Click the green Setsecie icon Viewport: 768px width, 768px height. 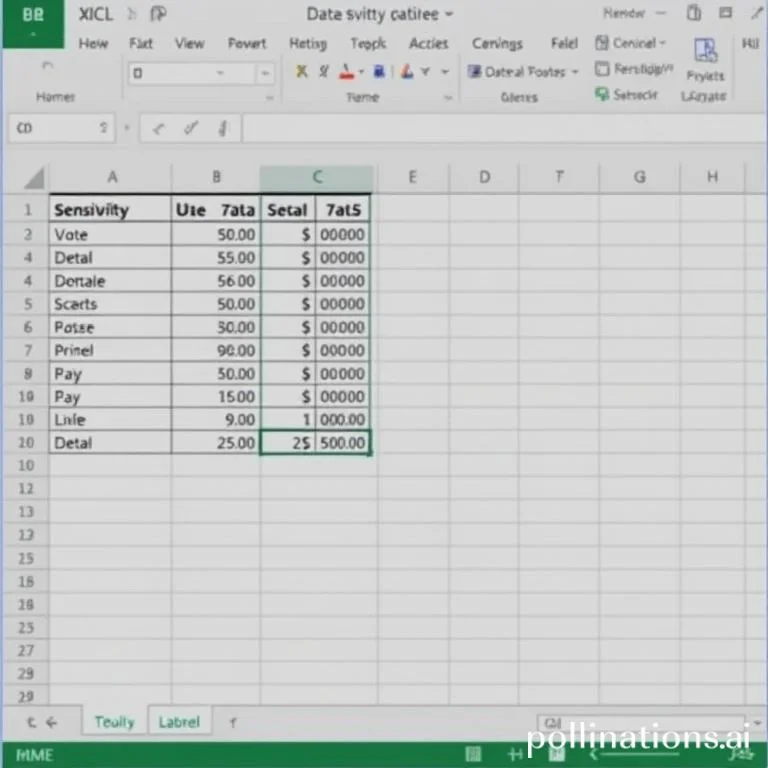[x=602, y=94]
